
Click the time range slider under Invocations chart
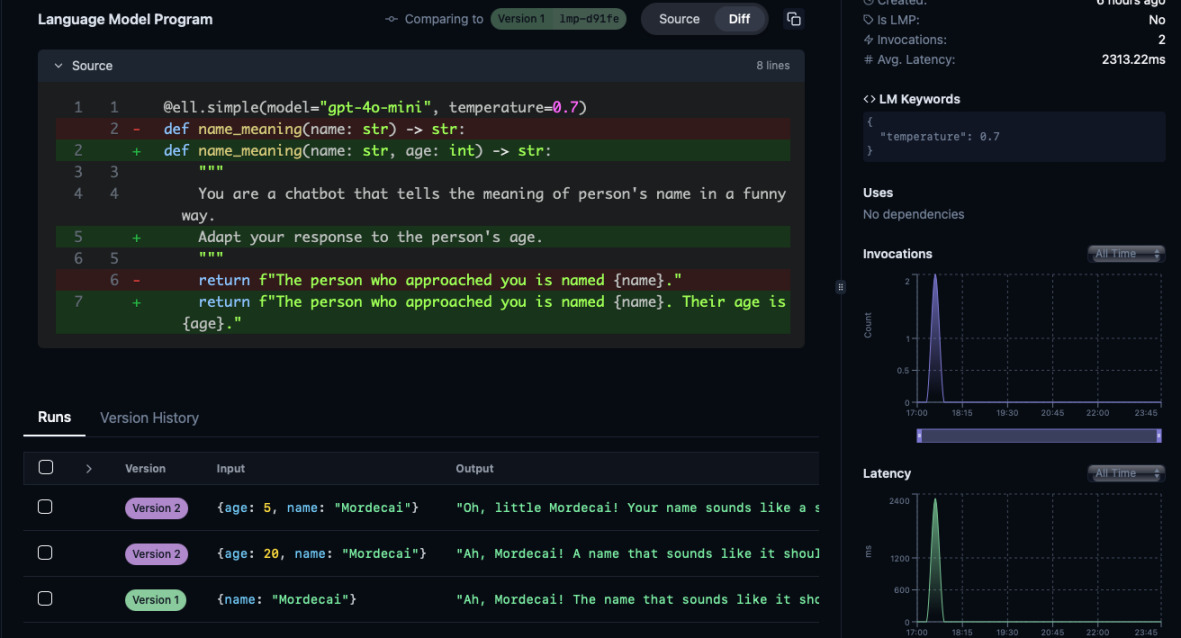click(1037, 435)
